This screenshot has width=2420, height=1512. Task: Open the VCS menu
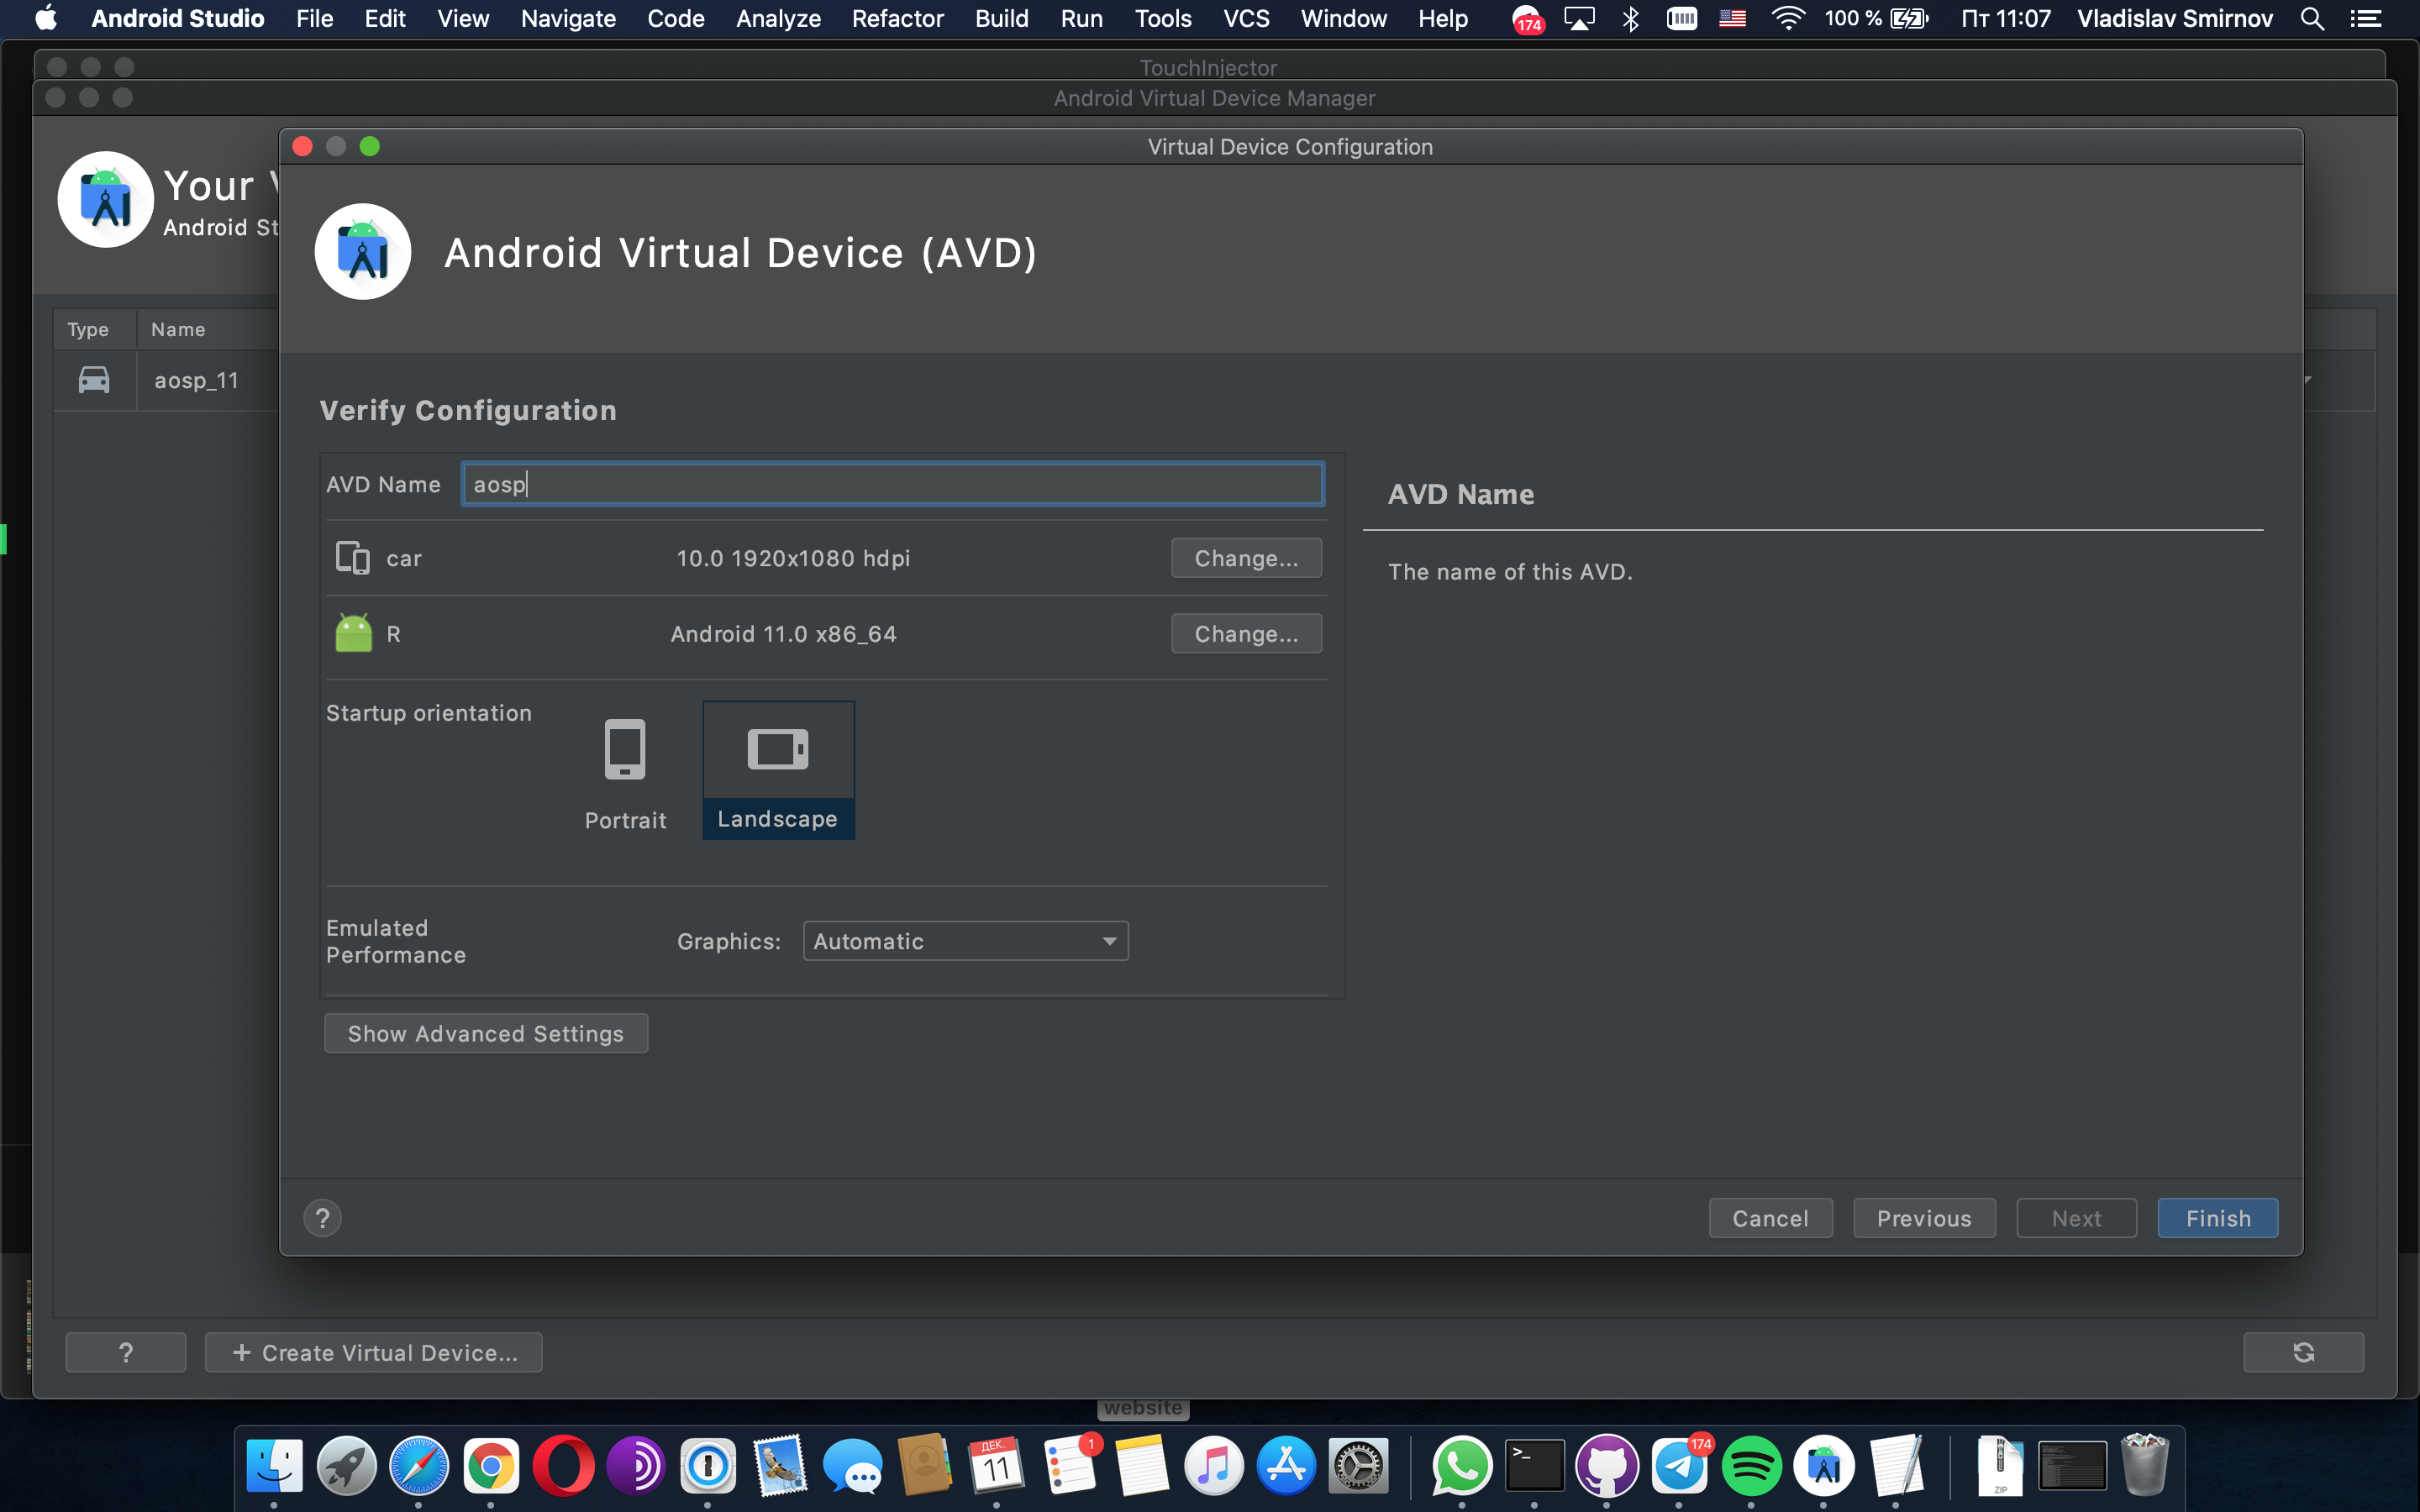[1246, 18]
